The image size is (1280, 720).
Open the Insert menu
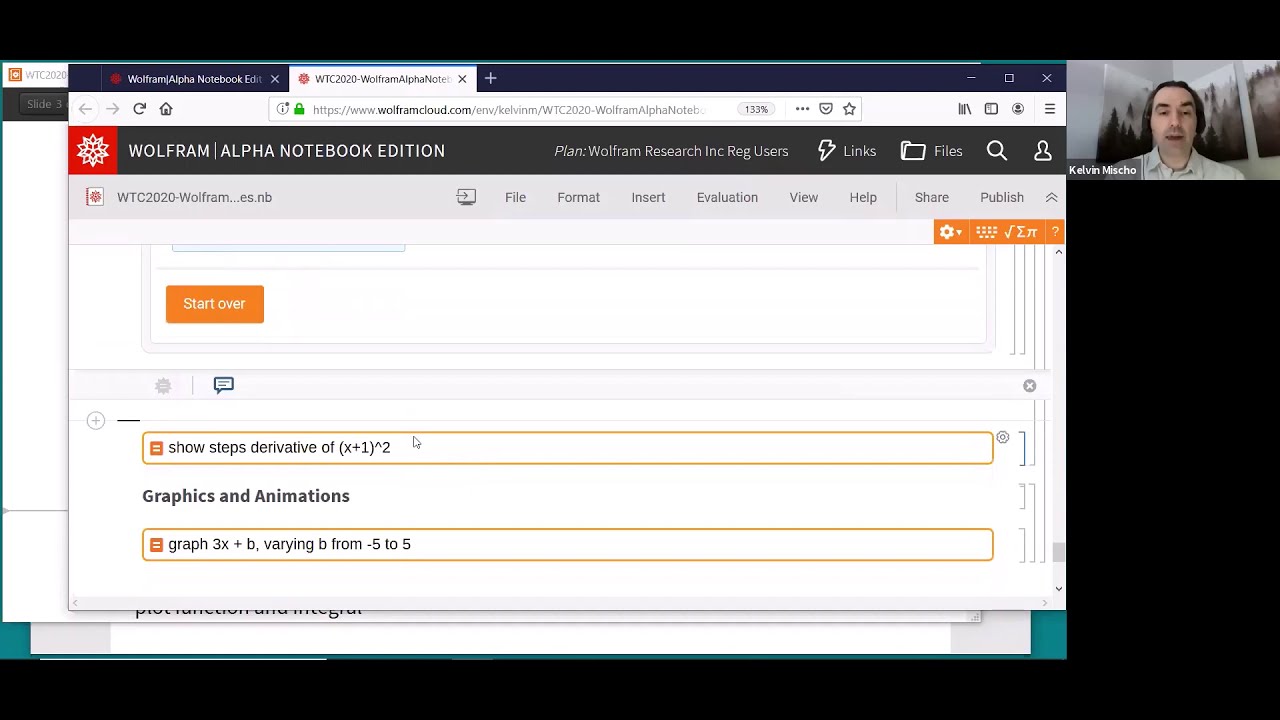(648, 197)
